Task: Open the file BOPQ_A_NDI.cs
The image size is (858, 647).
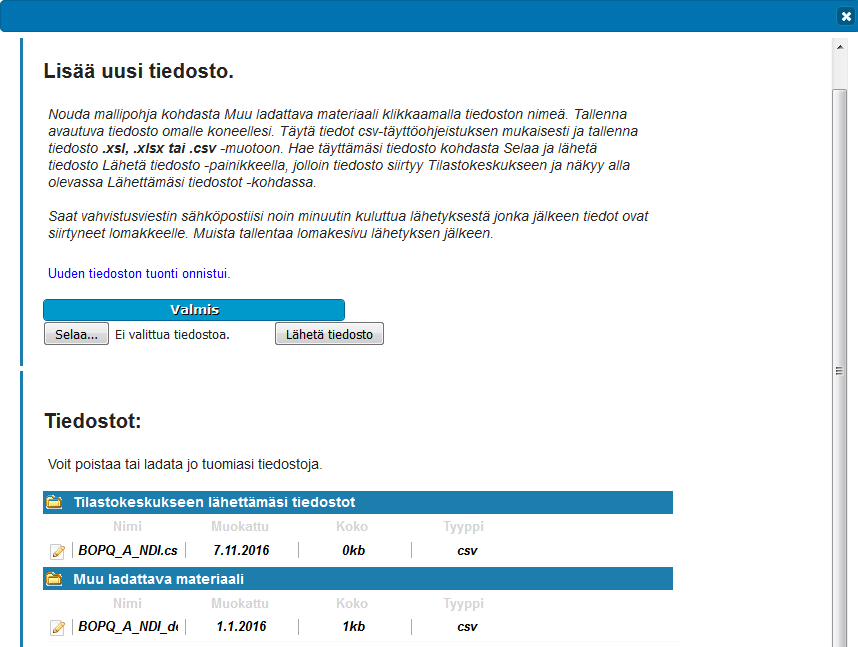Action: (x=128, y=551)
